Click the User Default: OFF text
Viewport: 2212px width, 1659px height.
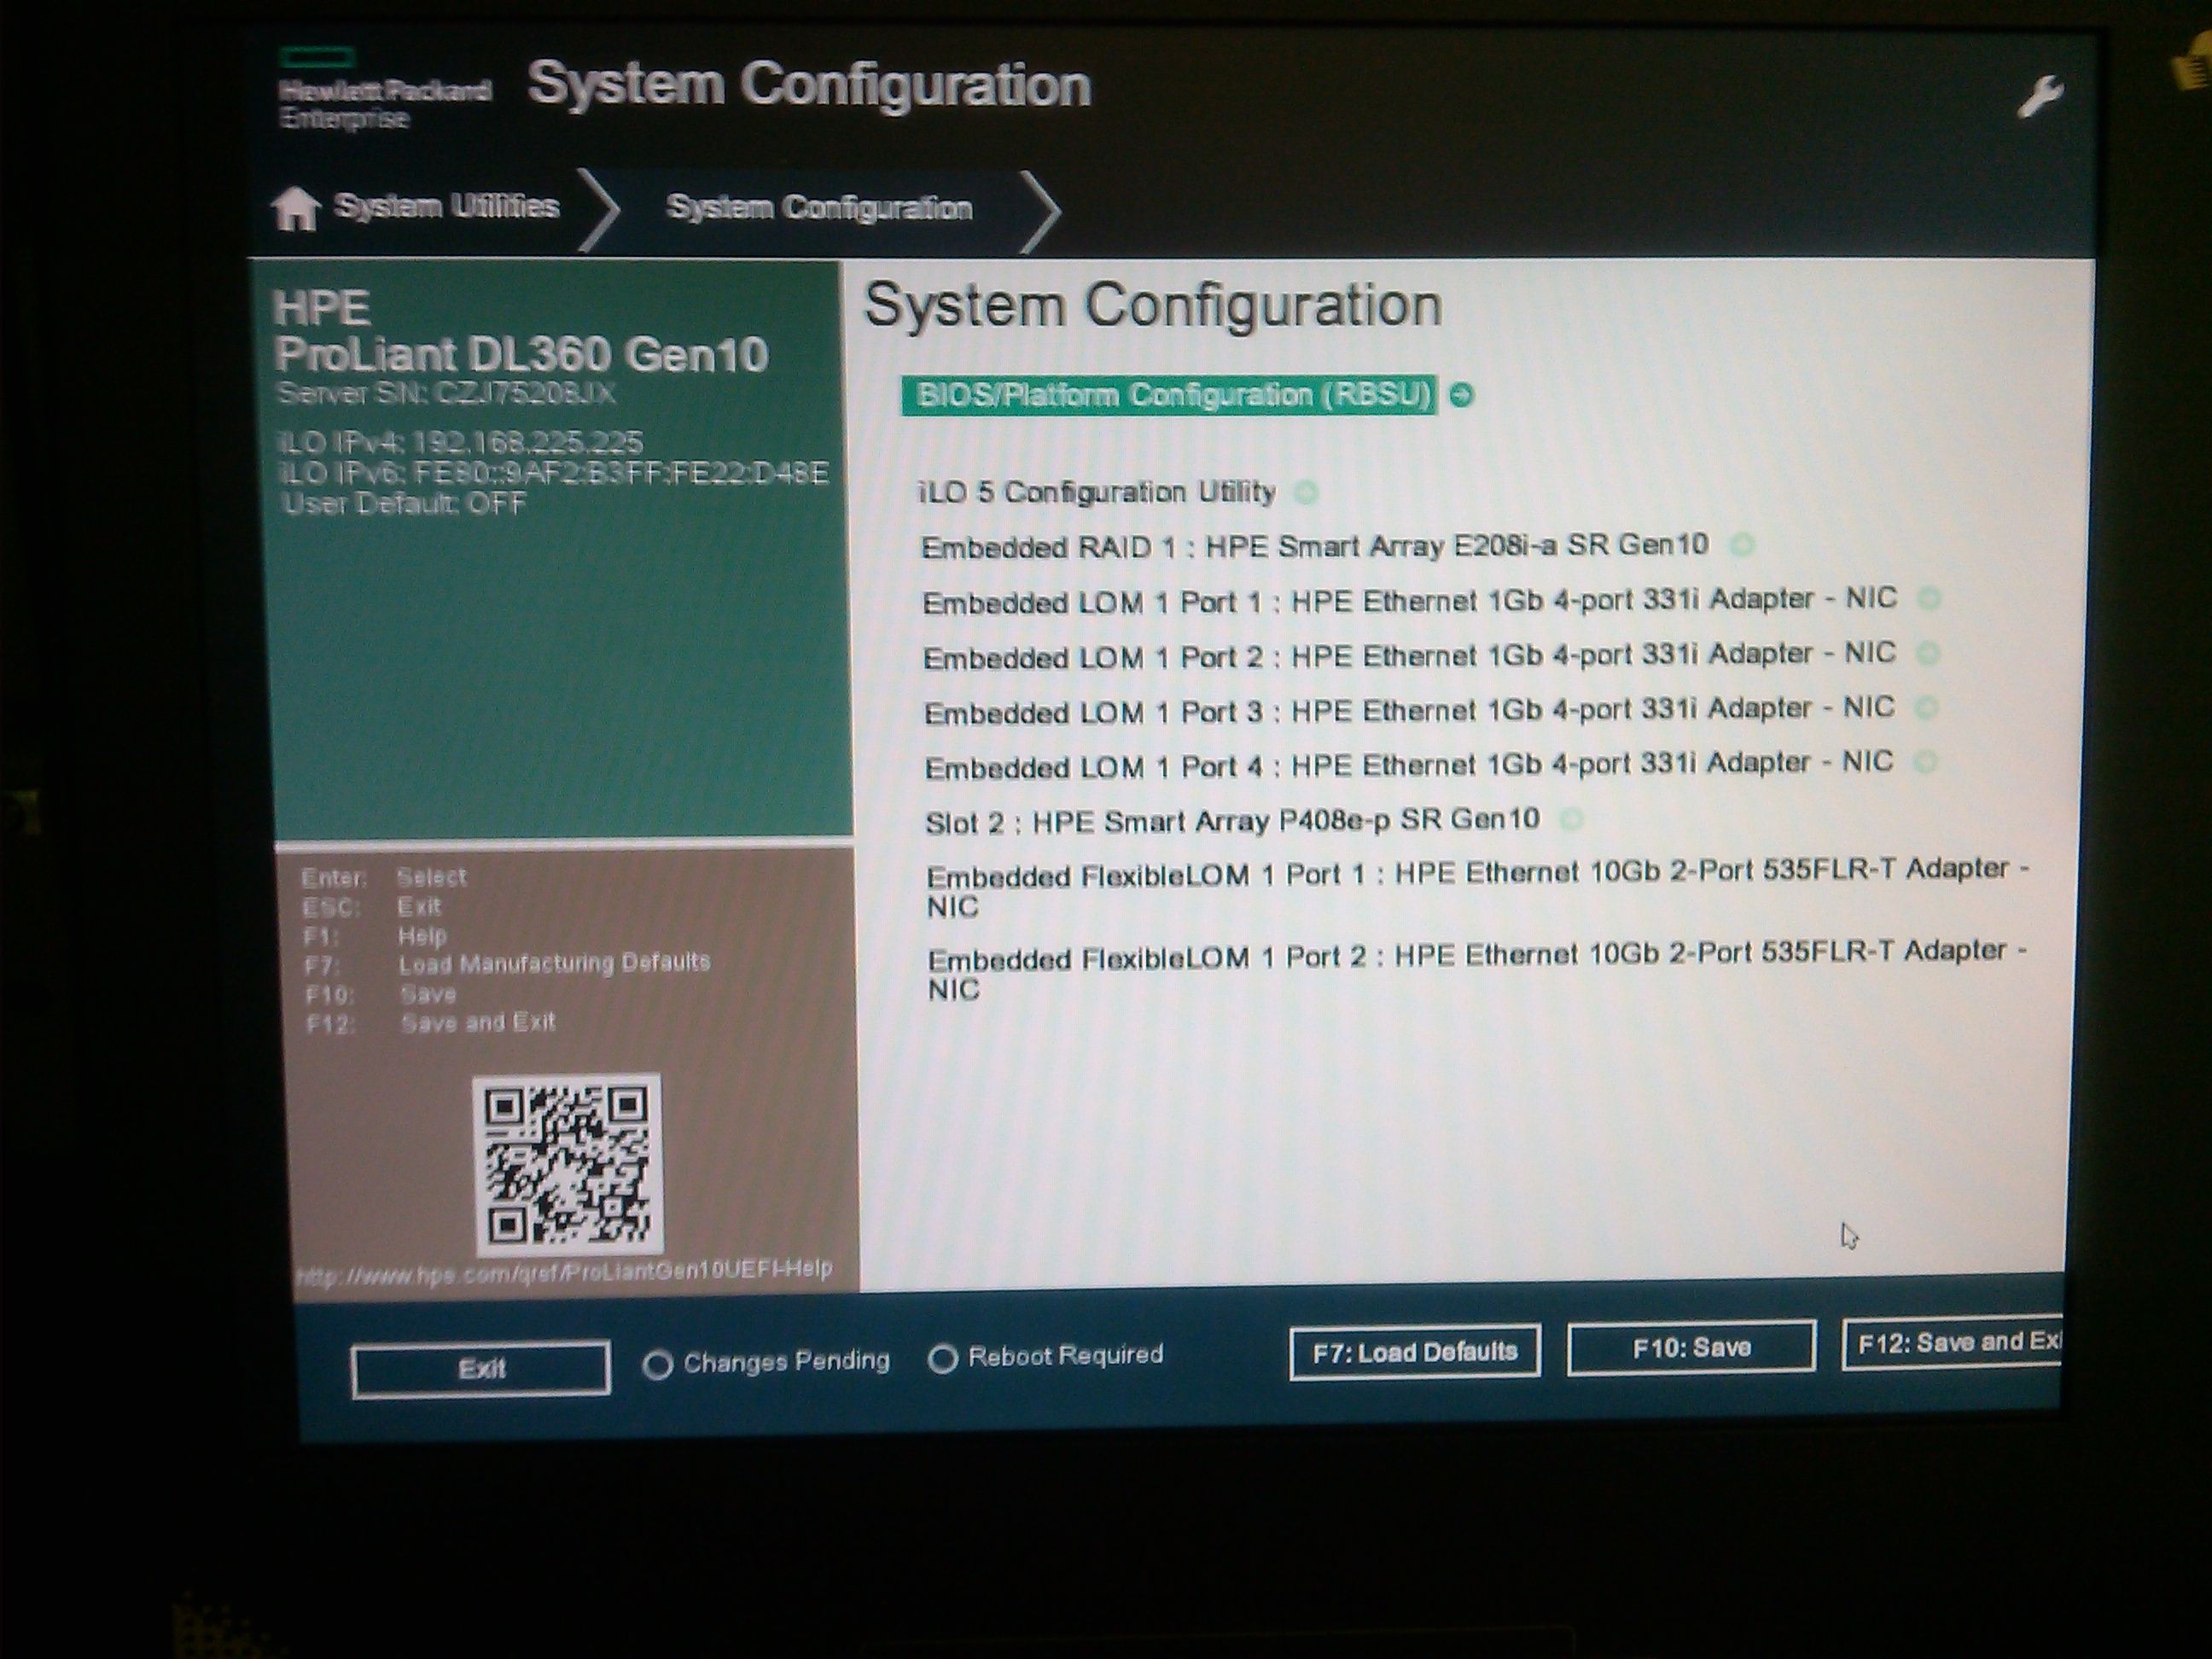pos(404,503)
